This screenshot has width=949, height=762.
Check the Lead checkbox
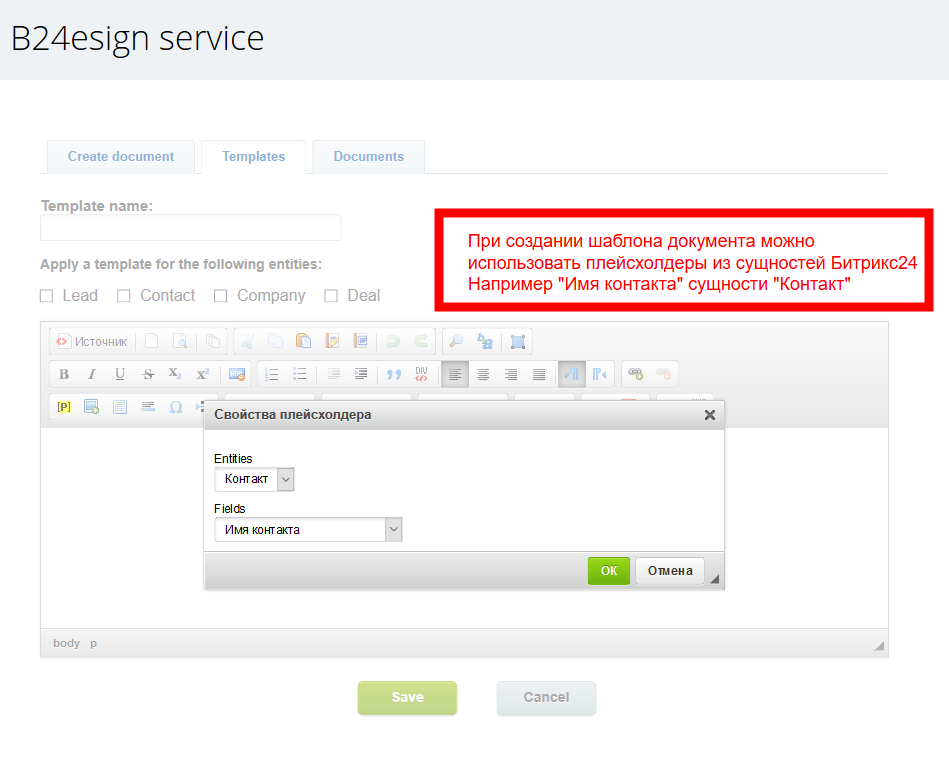coord(47,296)
